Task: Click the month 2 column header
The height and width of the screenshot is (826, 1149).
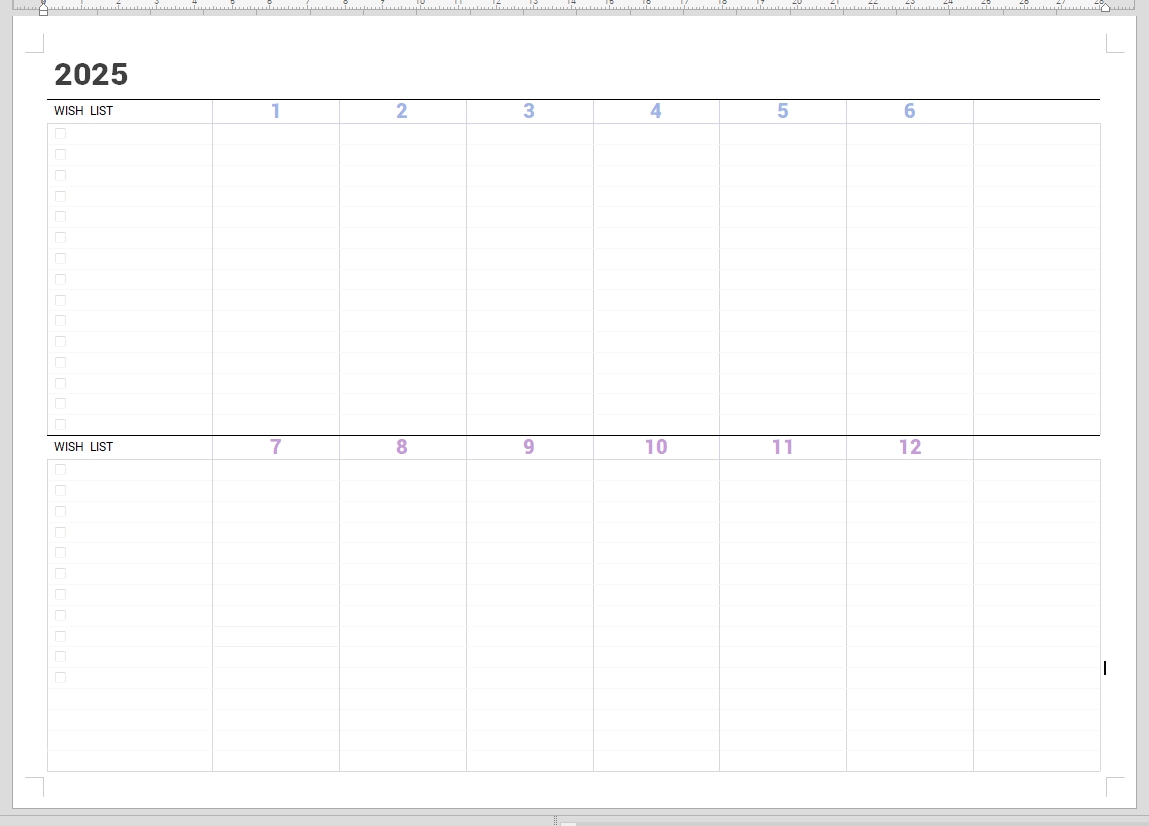Action: click(x=402, y=111)
